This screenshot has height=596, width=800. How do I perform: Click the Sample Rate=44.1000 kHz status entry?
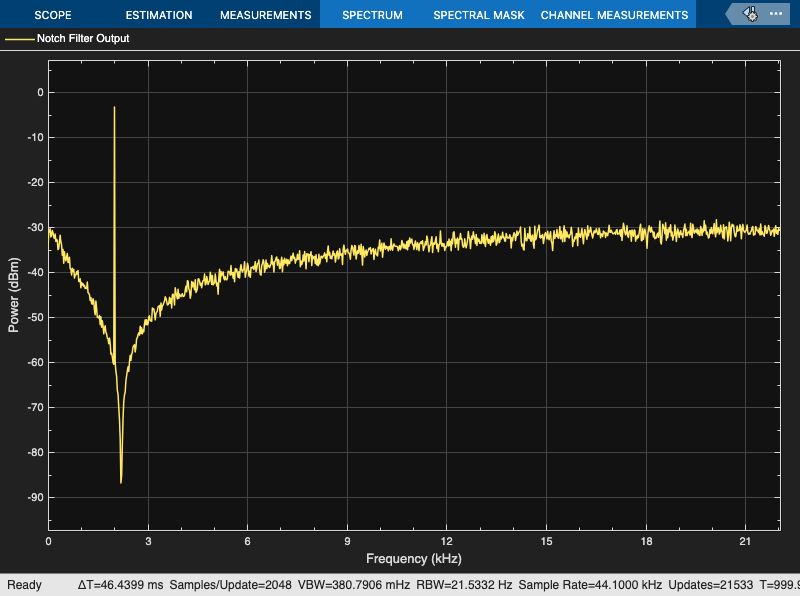click(590, 585)
